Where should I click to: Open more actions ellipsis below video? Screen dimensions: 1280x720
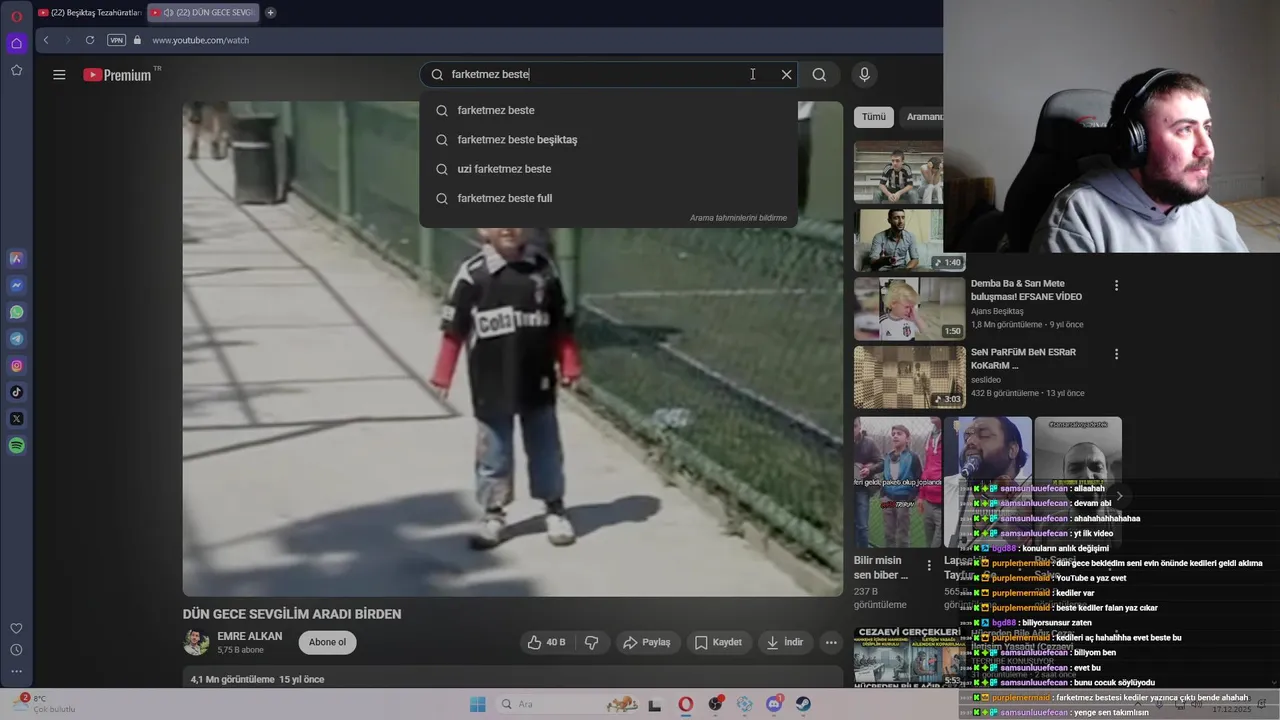tap(831, 642)
